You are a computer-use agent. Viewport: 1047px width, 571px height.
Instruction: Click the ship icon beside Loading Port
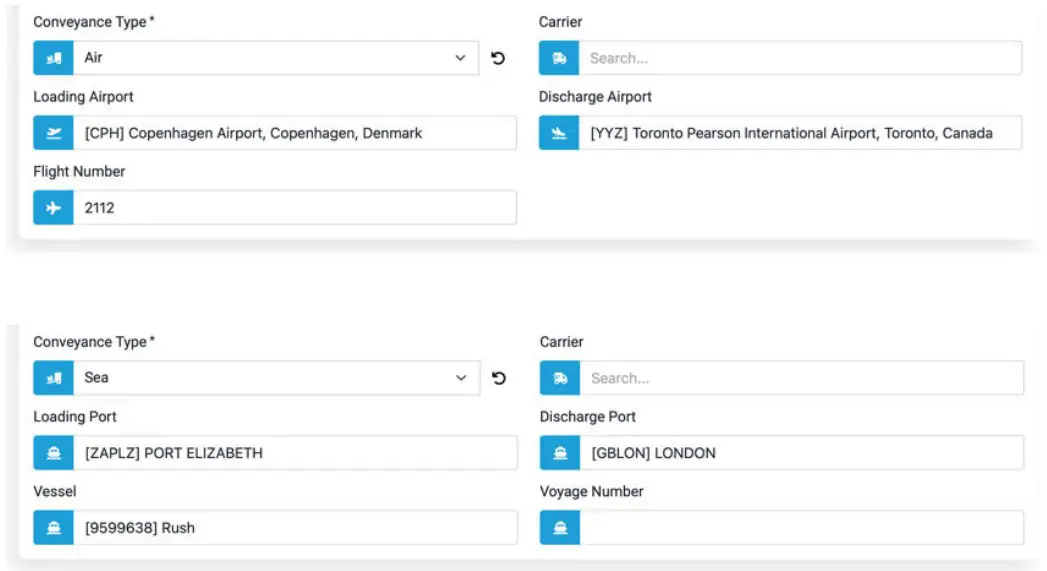(54, 453)
